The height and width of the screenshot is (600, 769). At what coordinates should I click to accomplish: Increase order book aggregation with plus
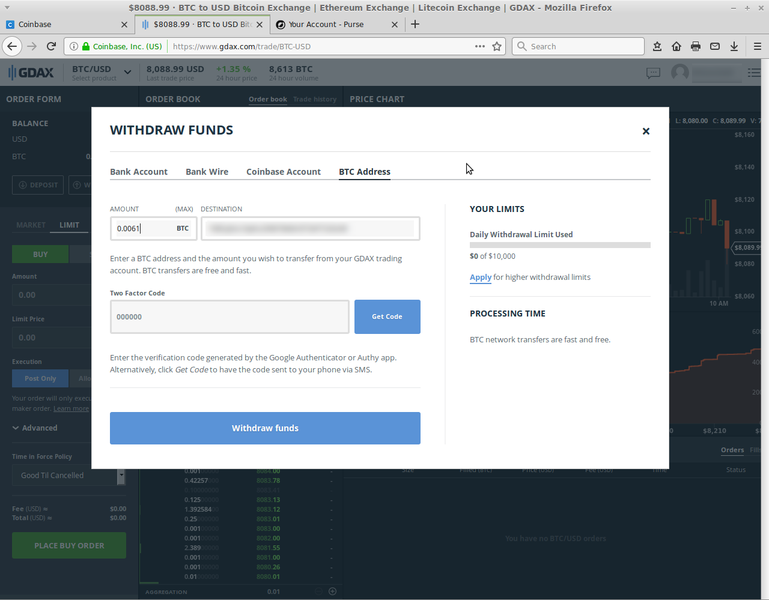coord(333,591)
